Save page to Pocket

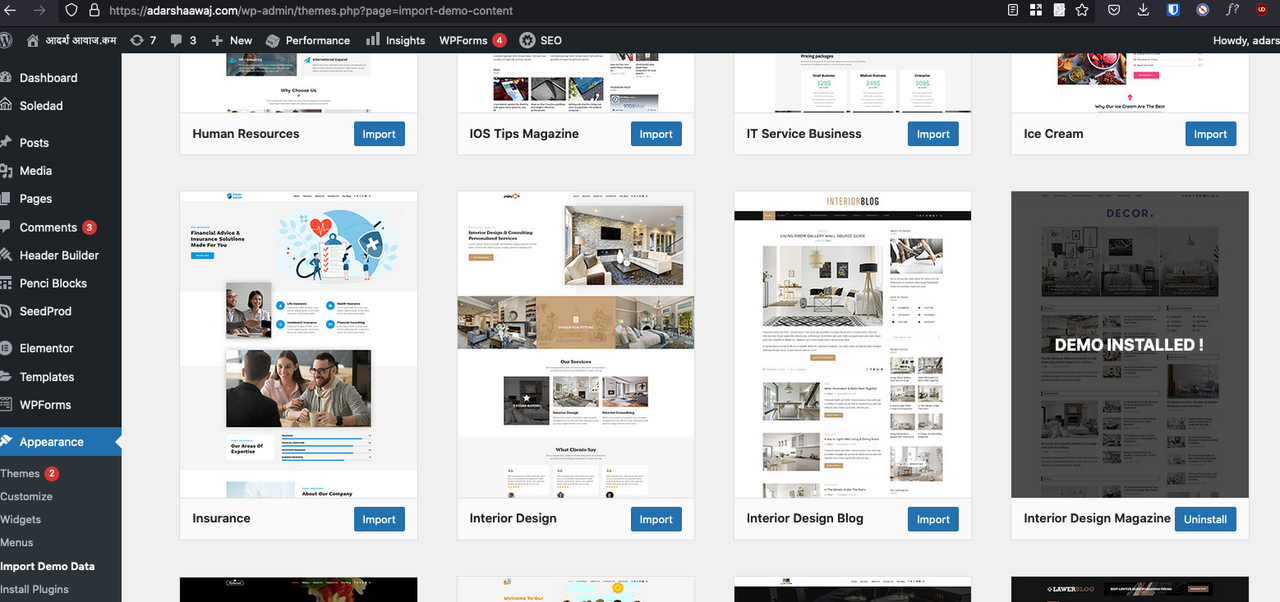coord(1113,10)
